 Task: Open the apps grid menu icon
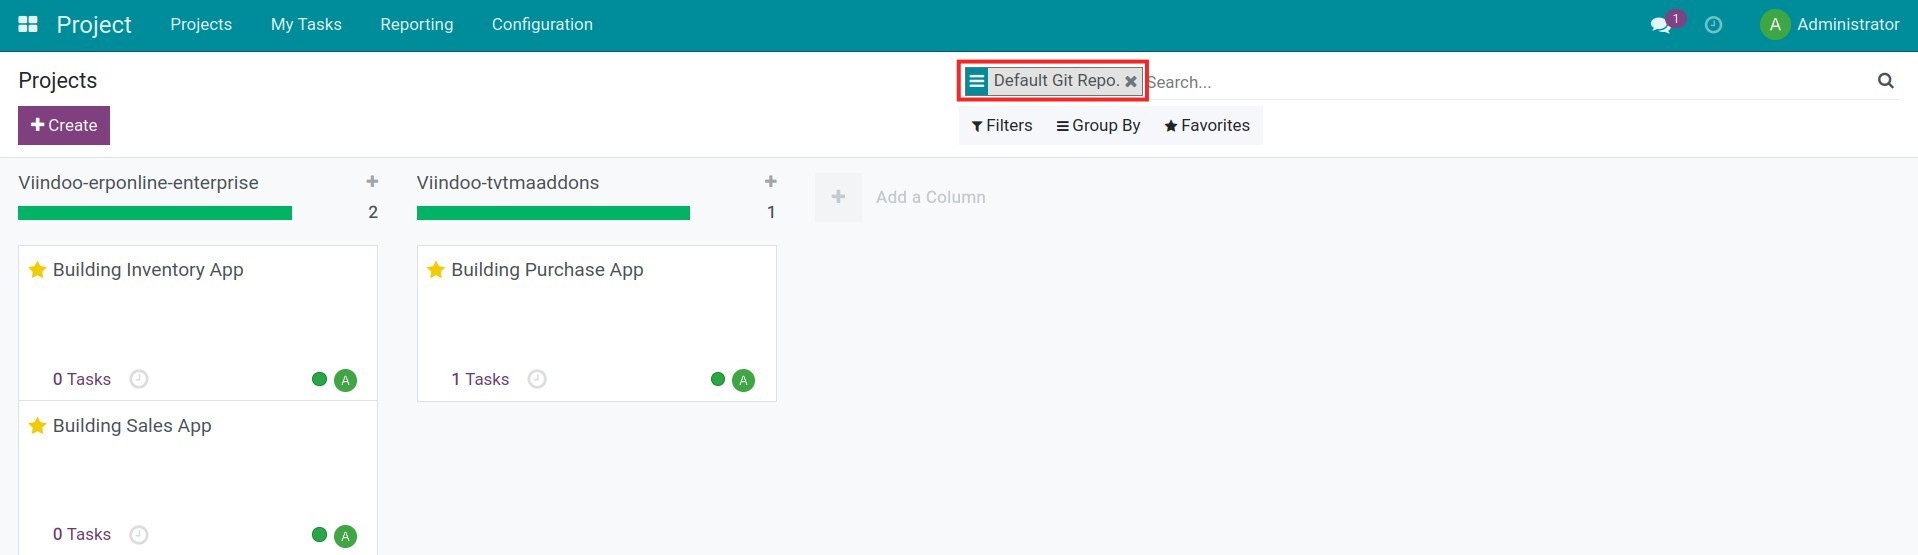28,24
